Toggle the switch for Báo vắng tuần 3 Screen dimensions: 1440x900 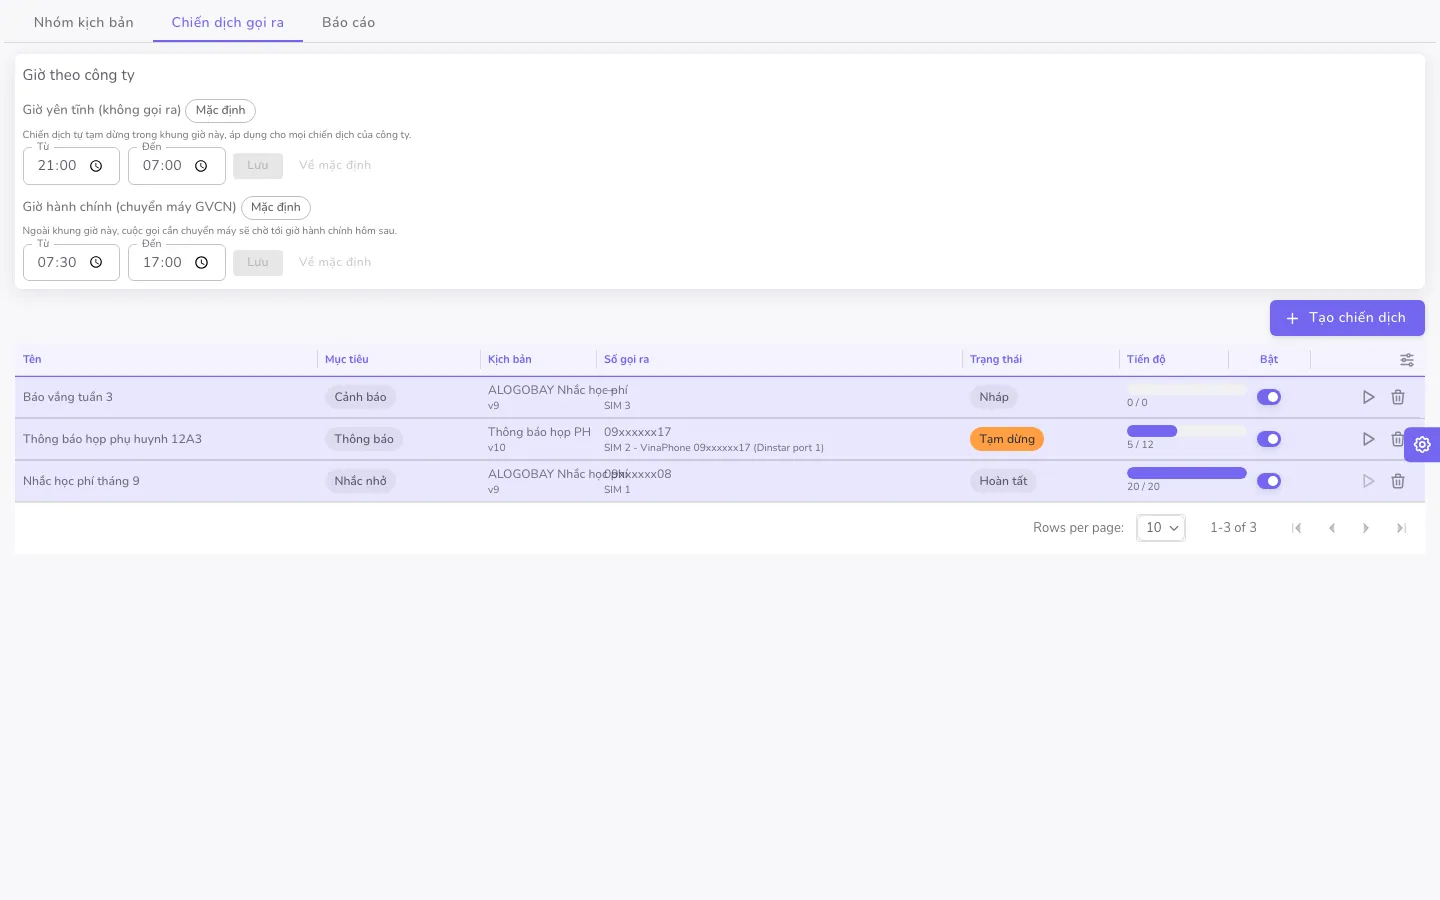click(1269, 397)
